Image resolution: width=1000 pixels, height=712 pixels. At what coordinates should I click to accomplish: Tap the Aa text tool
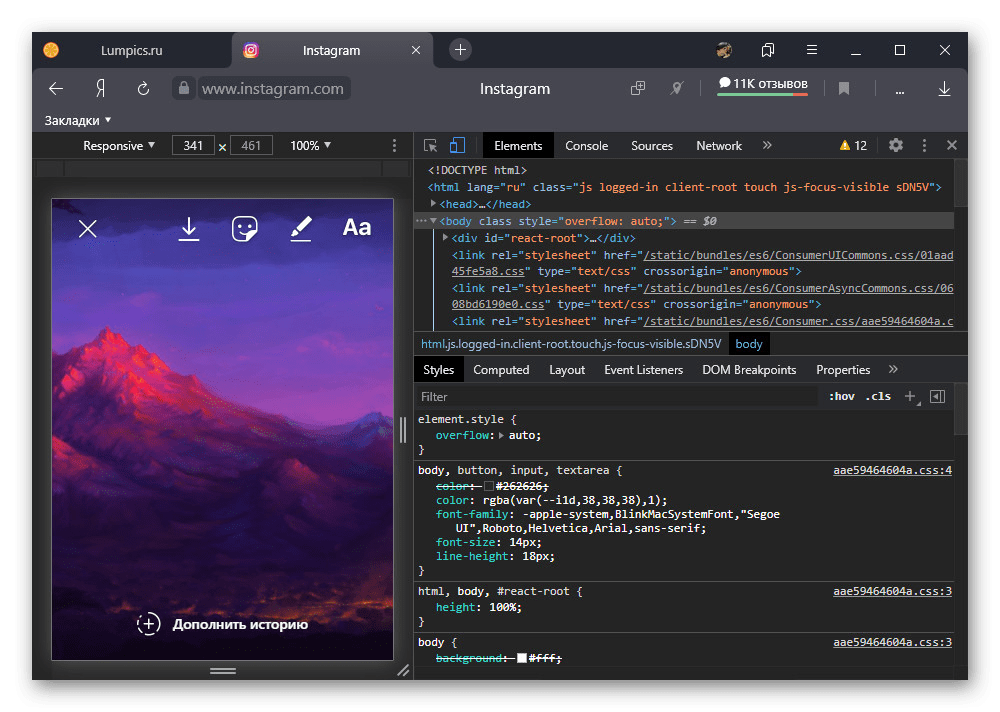pos(357,228)
